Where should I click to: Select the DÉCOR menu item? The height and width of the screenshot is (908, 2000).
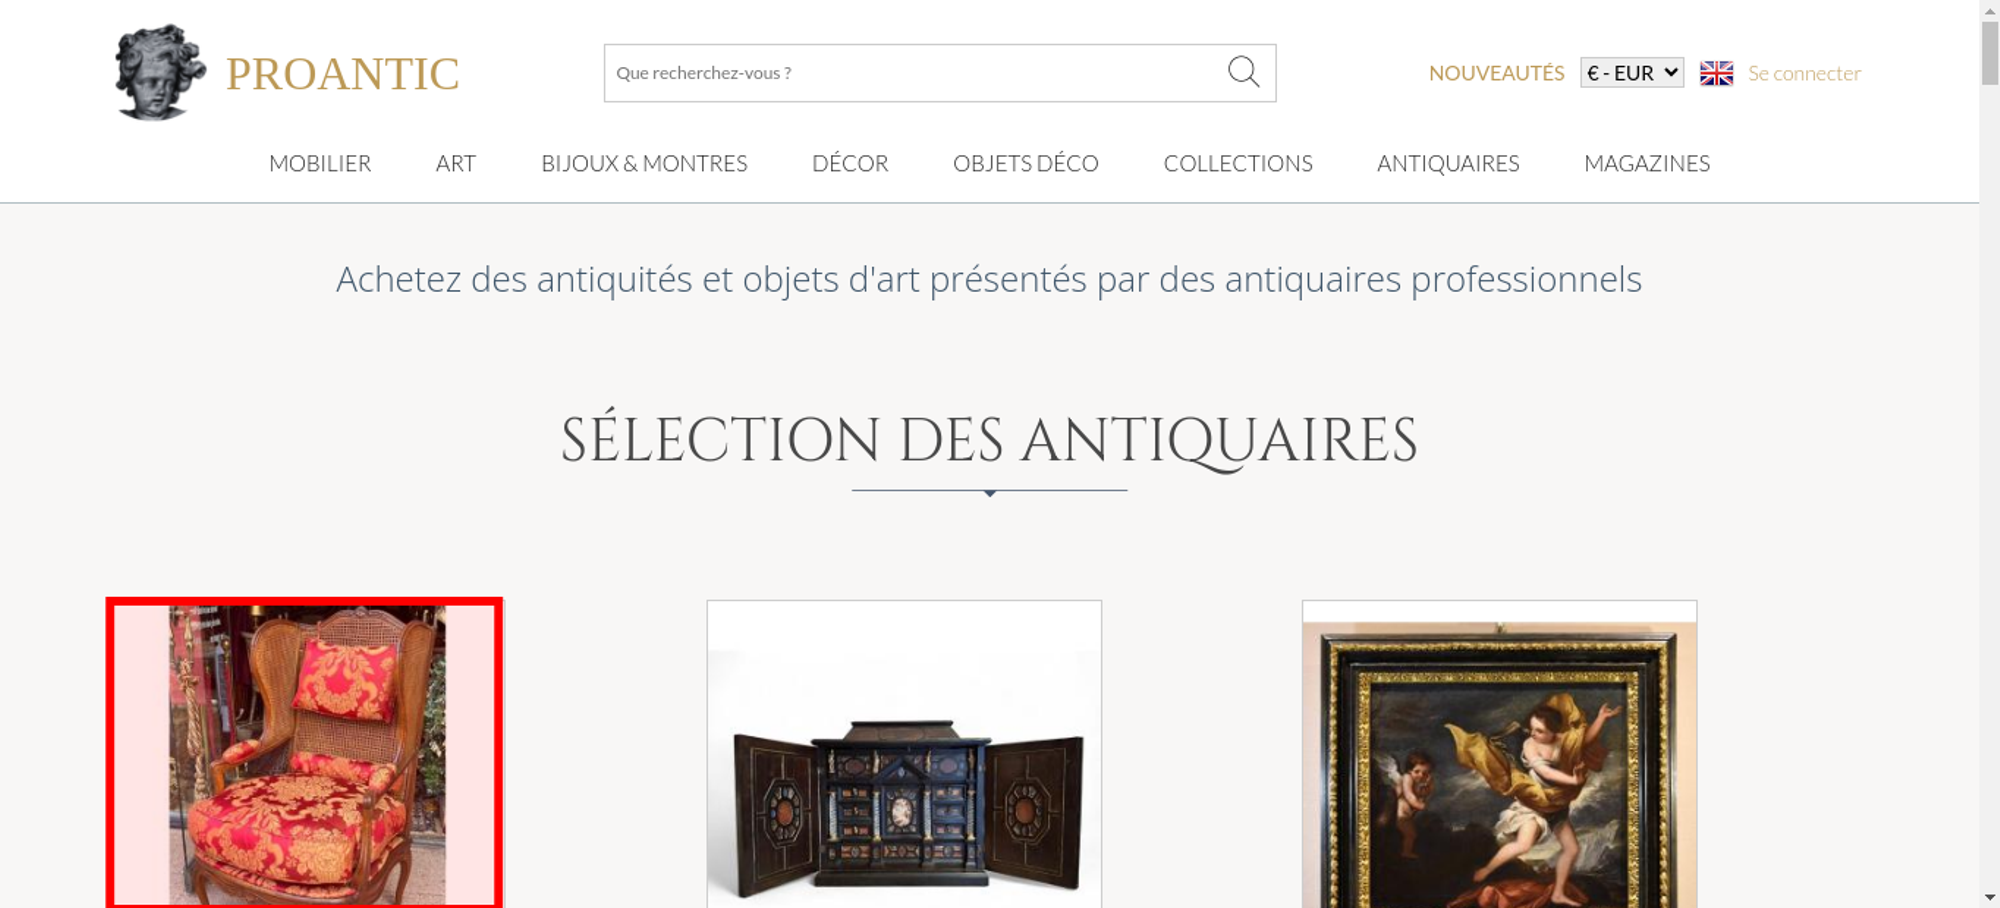point(850,163)
